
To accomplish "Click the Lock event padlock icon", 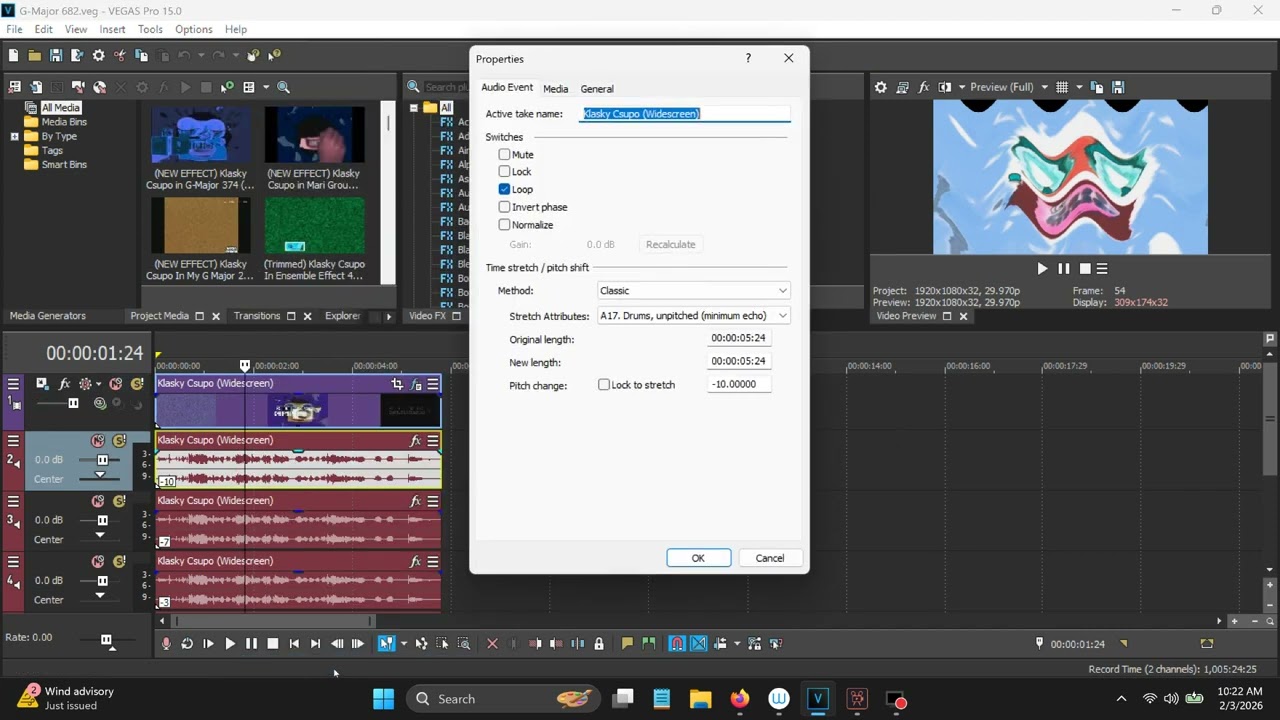I will tap(599, 644).
